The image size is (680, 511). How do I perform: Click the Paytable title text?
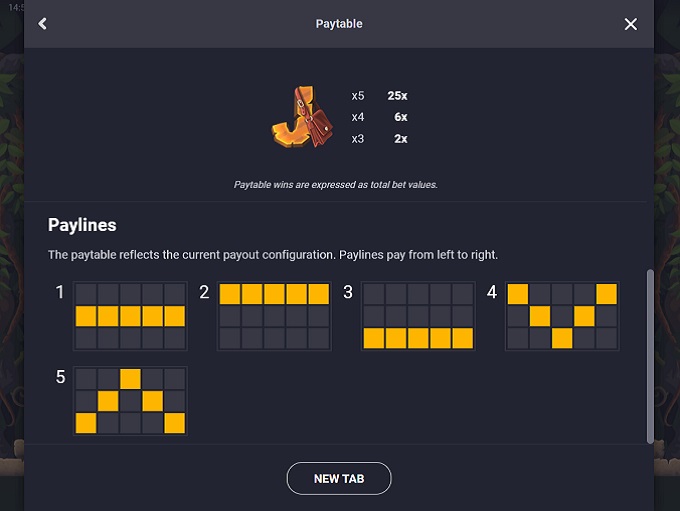339,24
